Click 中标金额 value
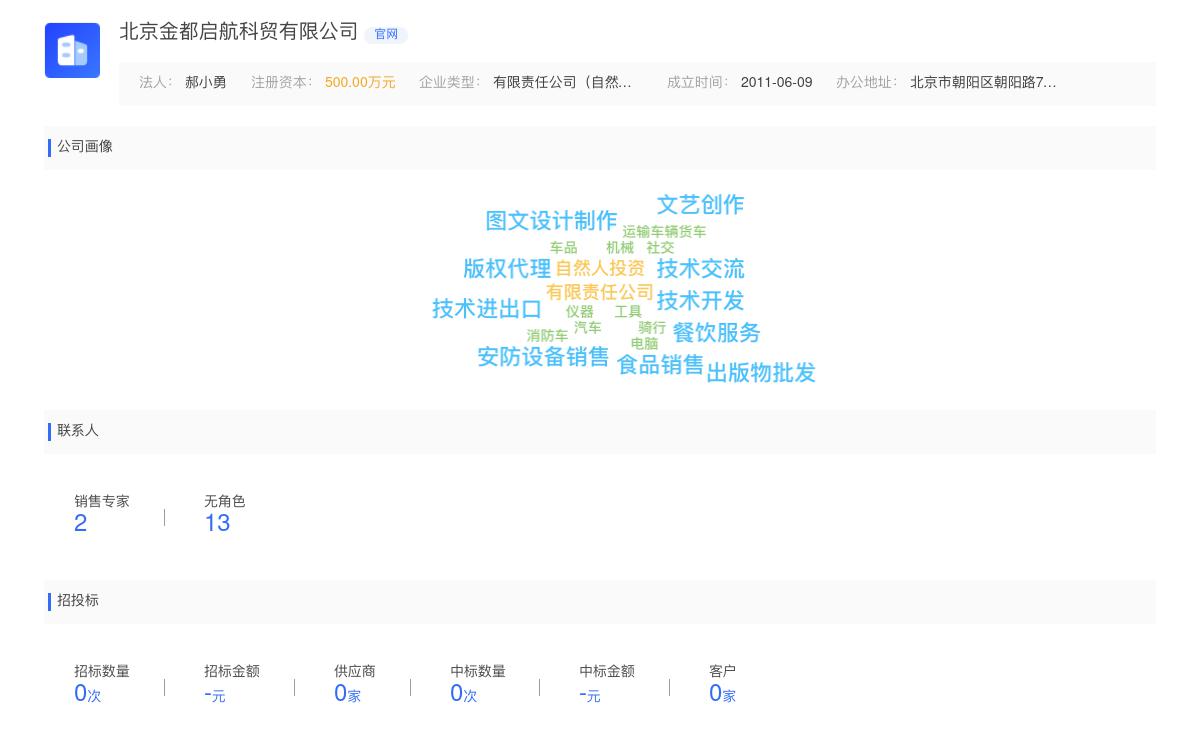The height and width of the screenshot is (752, 1200). 590,694
